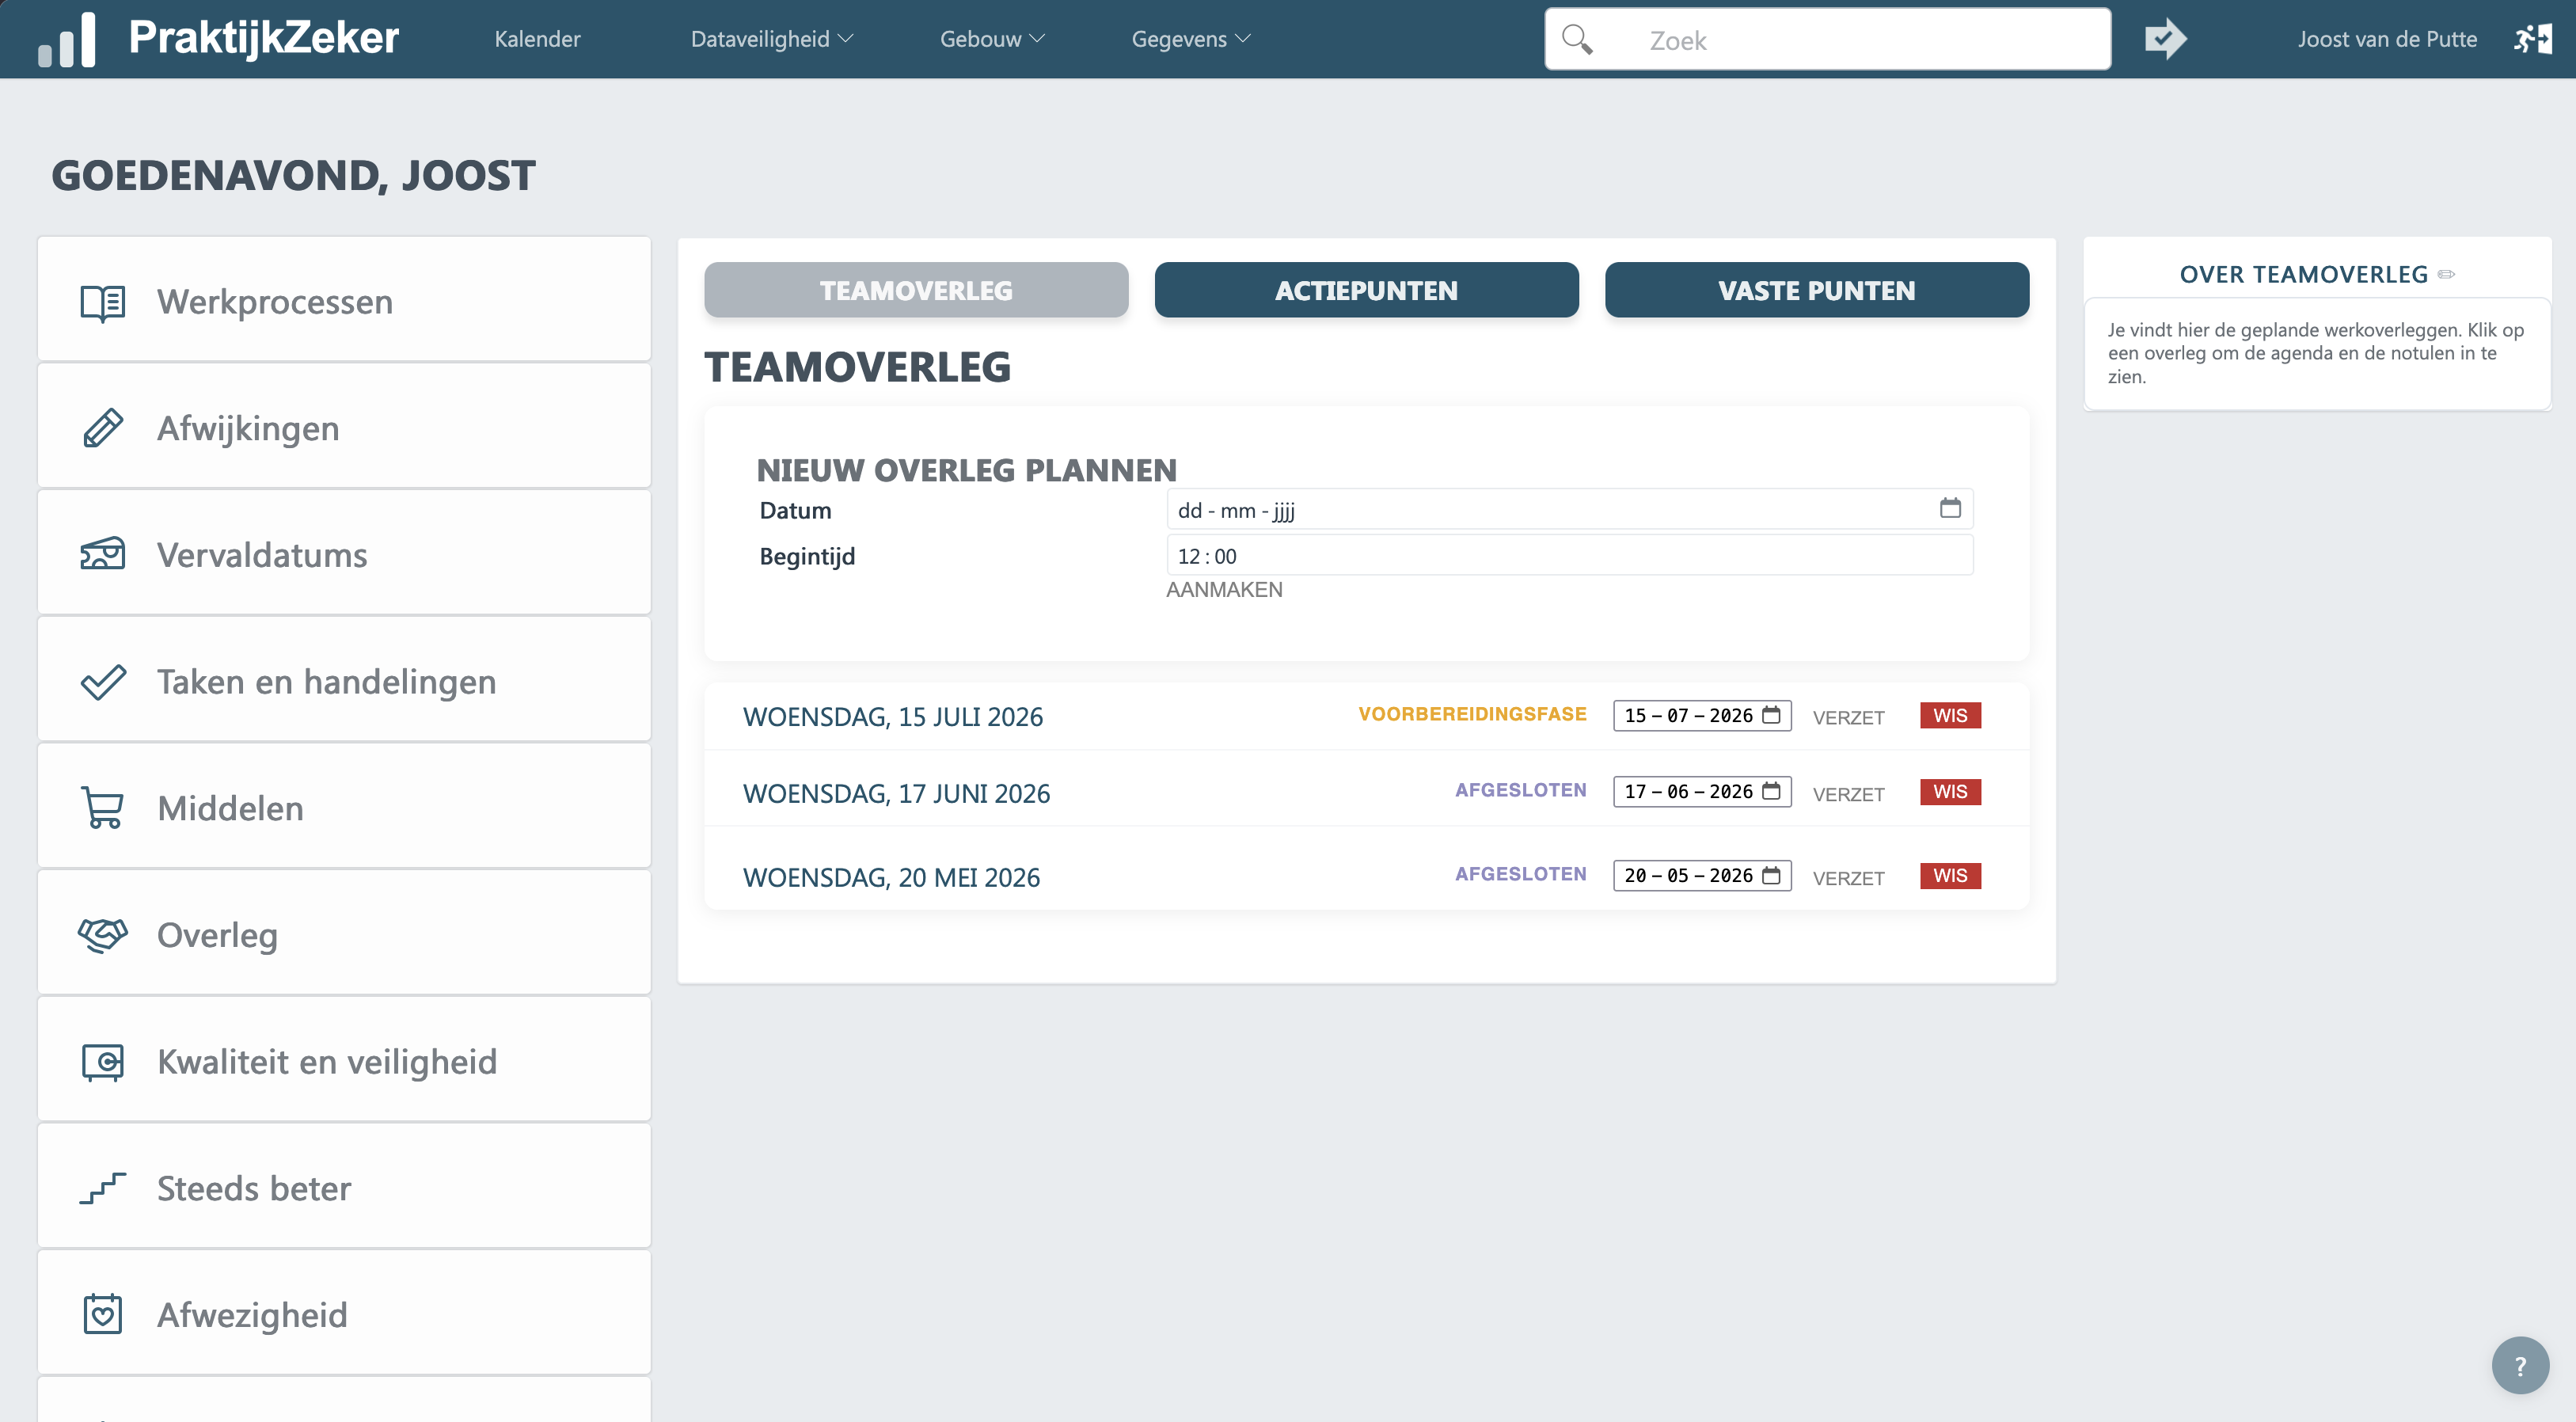Viewport: 2576px width, 1422px height.
Task: Open the Kalender menu item
Action: click(537, 39)
